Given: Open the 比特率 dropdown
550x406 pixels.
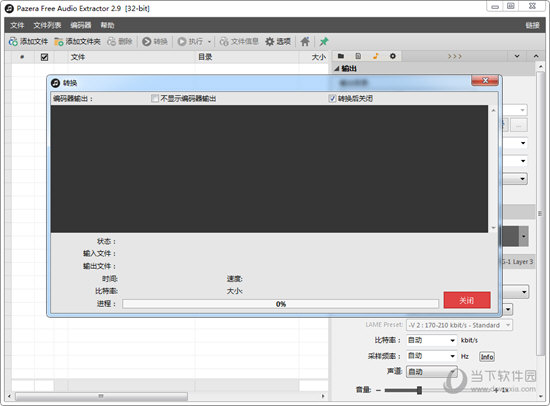Looking at the screenshot, I should click(452, 340).
